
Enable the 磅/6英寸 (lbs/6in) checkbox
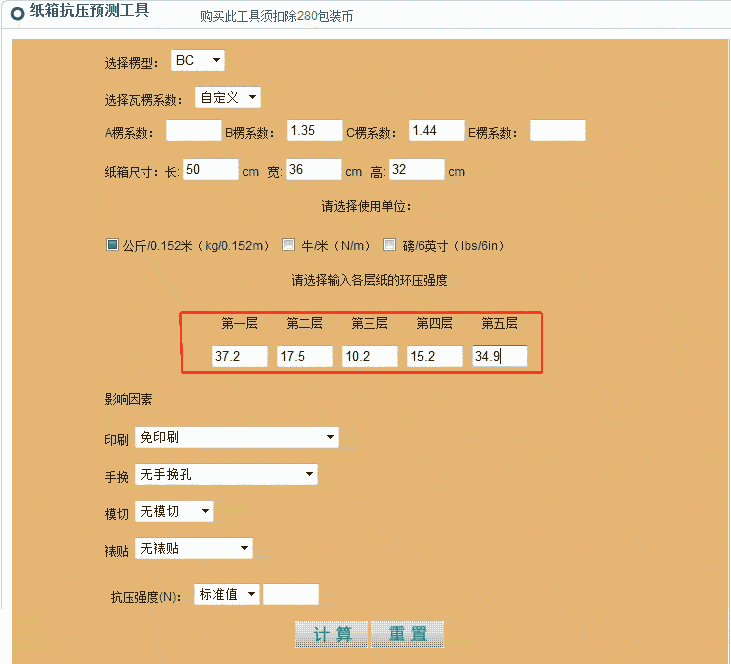390,244
